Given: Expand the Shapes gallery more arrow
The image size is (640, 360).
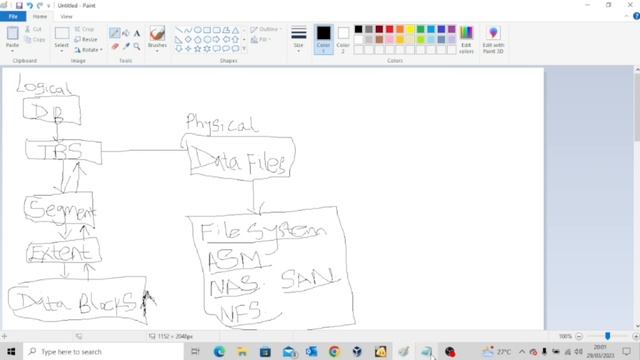Looking at the screenshot, I should tap(244, 49).
